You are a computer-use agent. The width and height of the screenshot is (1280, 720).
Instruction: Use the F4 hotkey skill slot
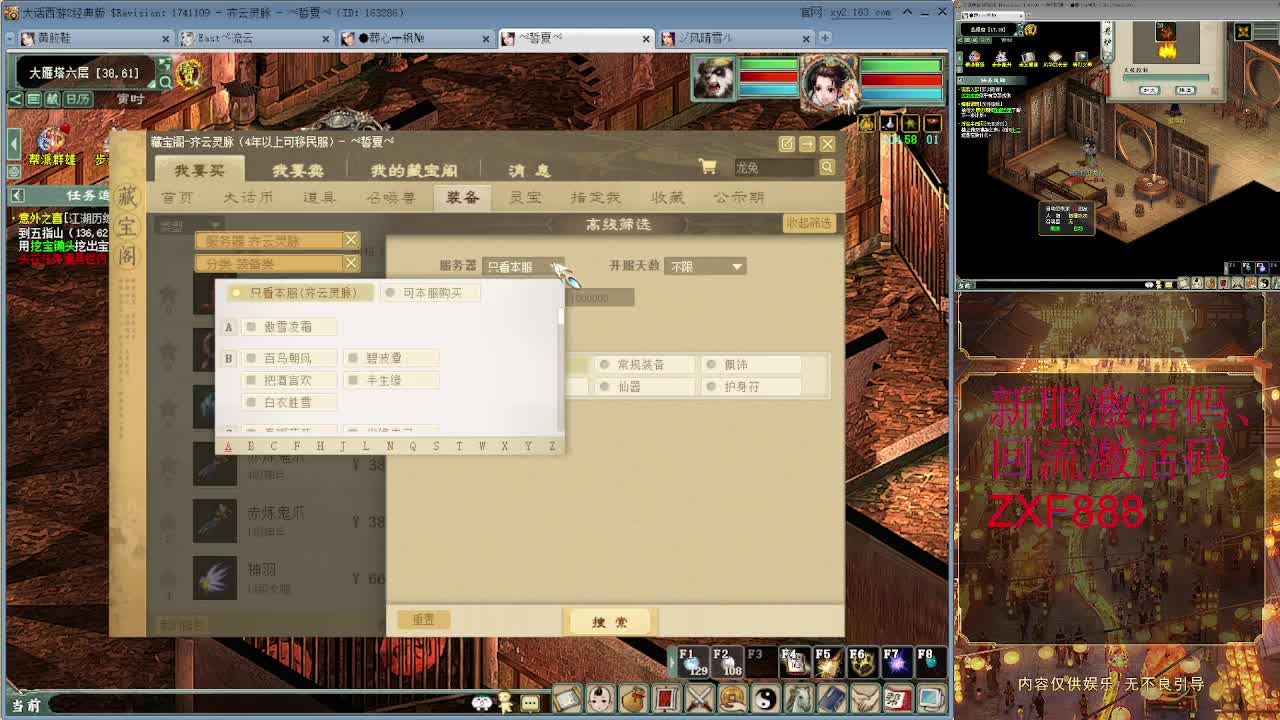click(x=794, y=661)
